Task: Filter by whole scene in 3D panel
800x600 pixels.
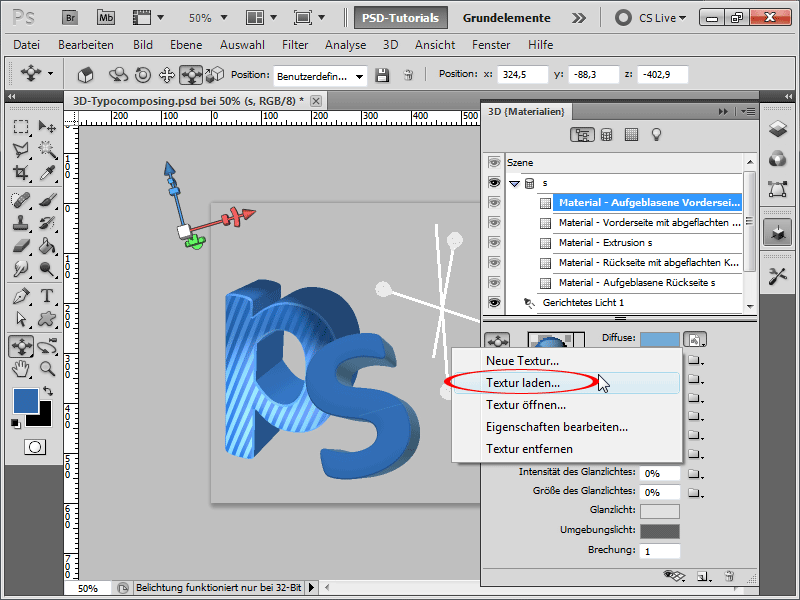Action: (x=582, y=135)
